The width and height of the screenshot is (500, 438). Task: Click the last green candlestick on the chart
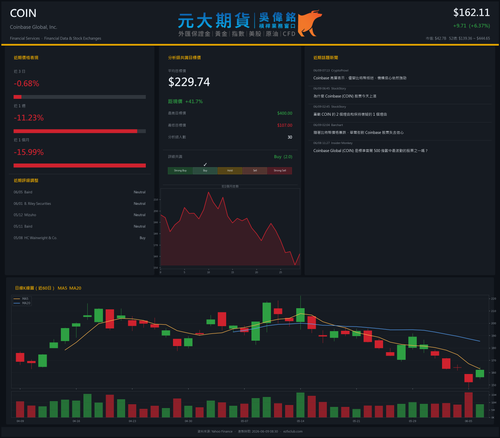tap(480, 373)
